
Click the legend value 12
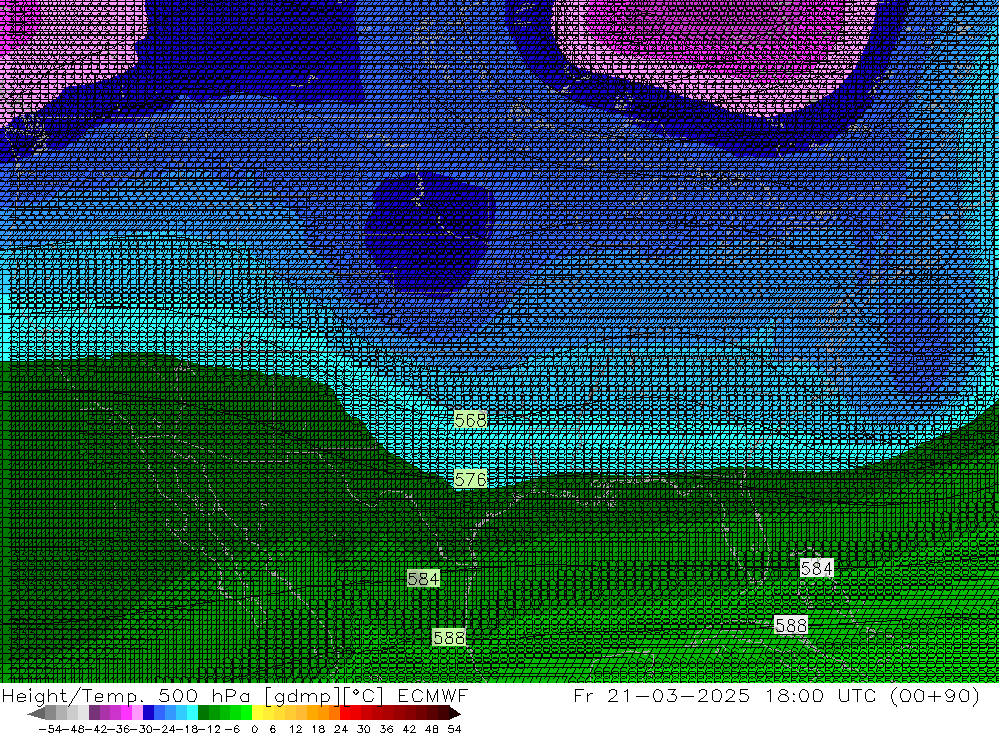295,729
